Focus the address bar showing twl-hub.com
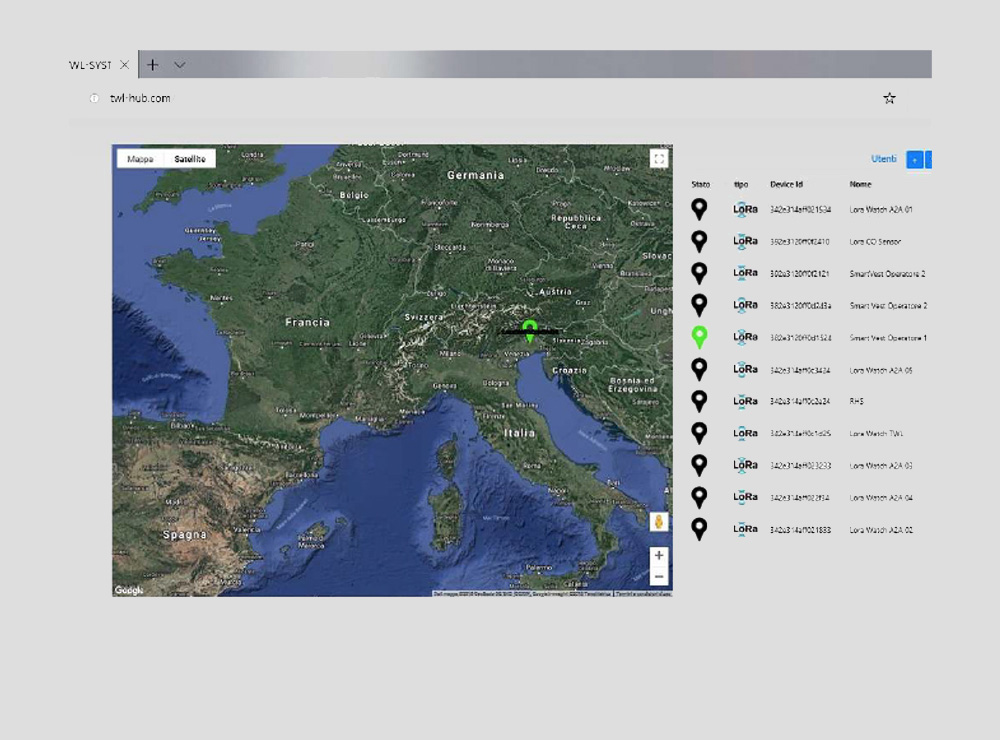The width and height of the screenshot is (1000, 740). point(140,98)
